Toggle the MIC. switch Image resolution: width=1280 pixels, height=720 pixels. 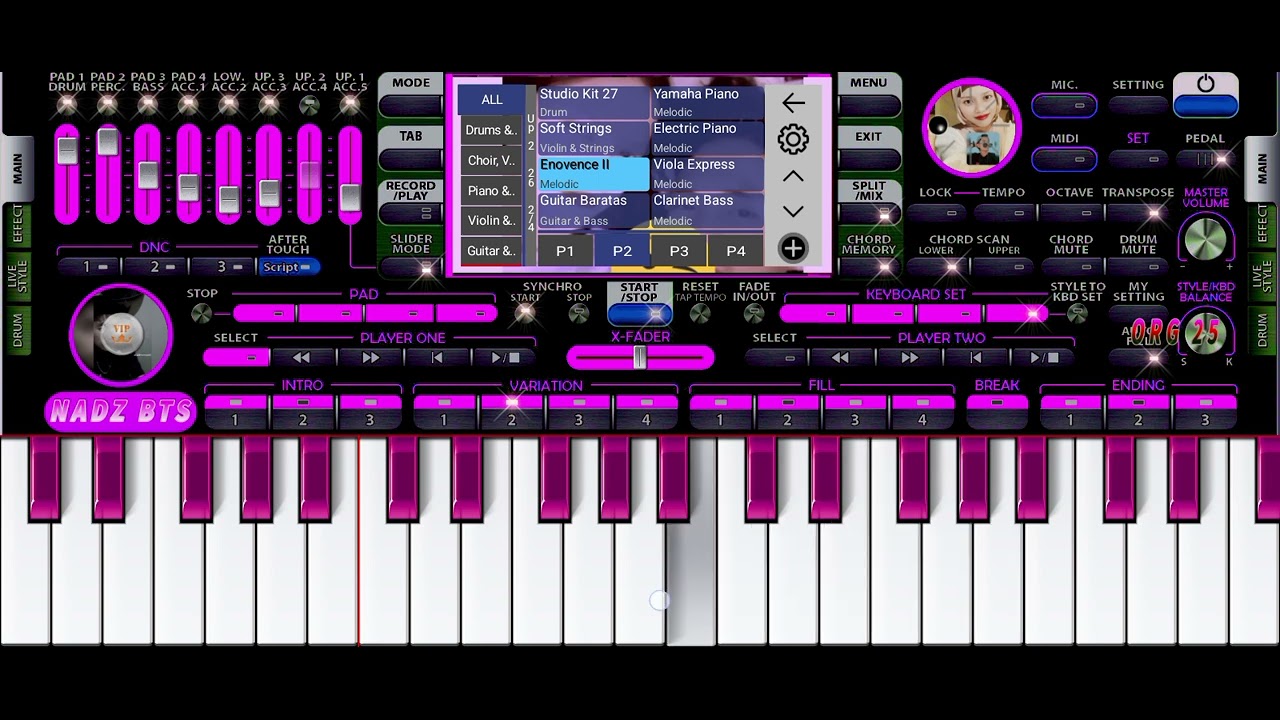pyautogui.click(x=1064, y=105)
